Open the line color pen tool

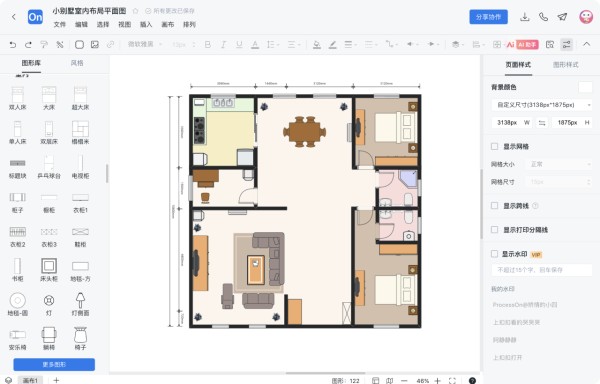point(333,45)
